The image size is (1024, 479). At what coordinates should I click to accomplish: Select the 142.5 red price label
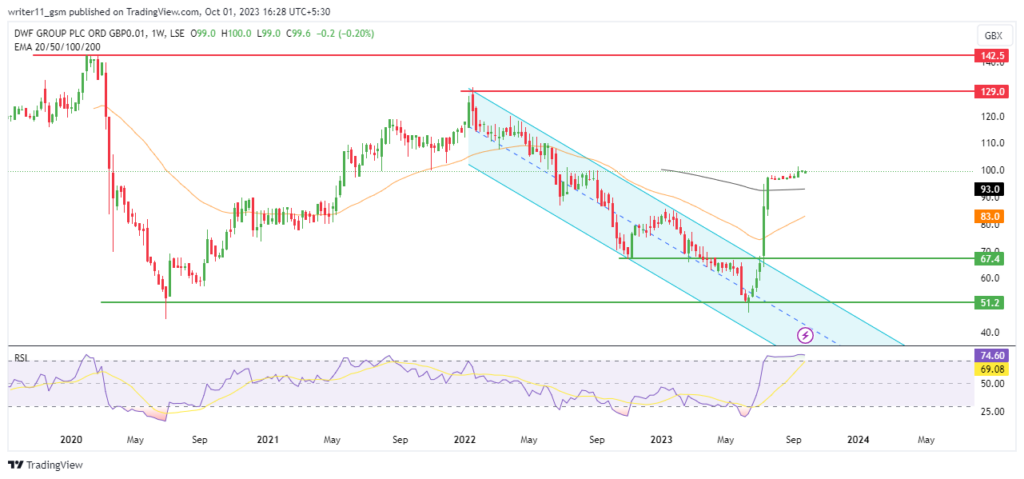(x=993, y=56)
